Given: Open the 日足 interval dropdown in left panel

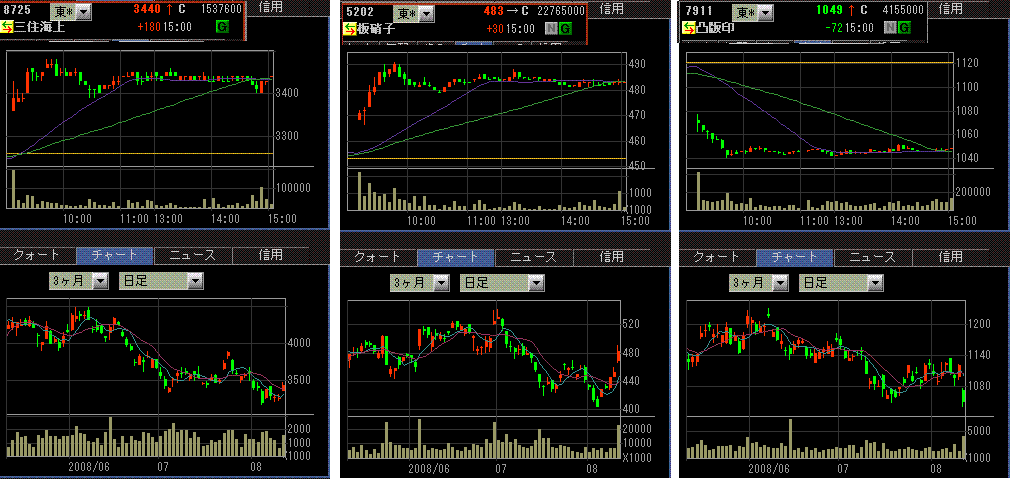Looking at the screenshot, I should (x=161, y=280).
